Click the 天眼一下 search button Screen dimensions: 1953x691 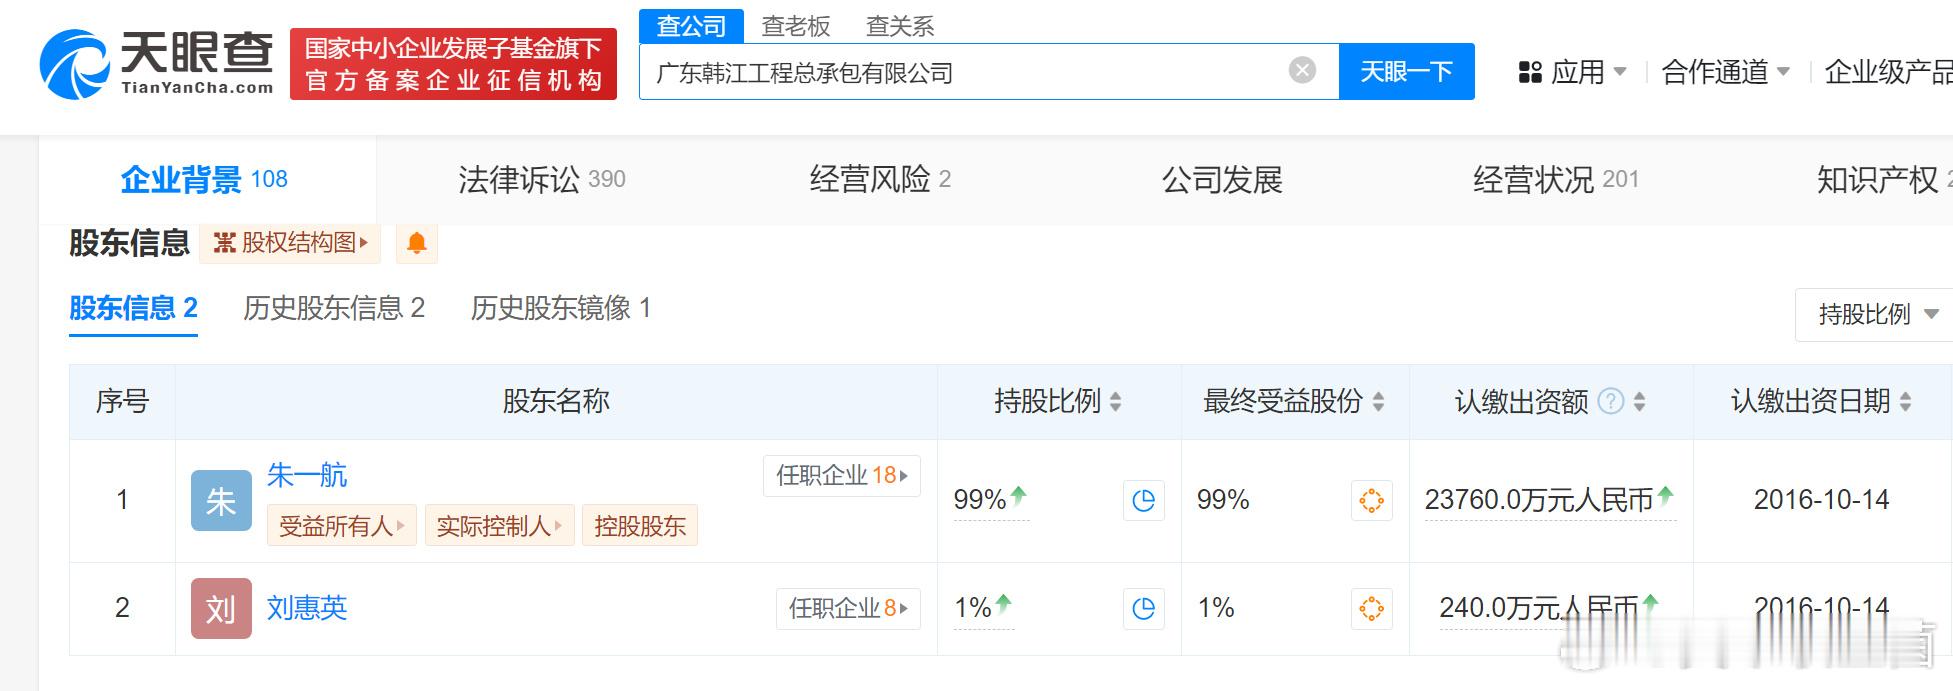coord(1406,71)
